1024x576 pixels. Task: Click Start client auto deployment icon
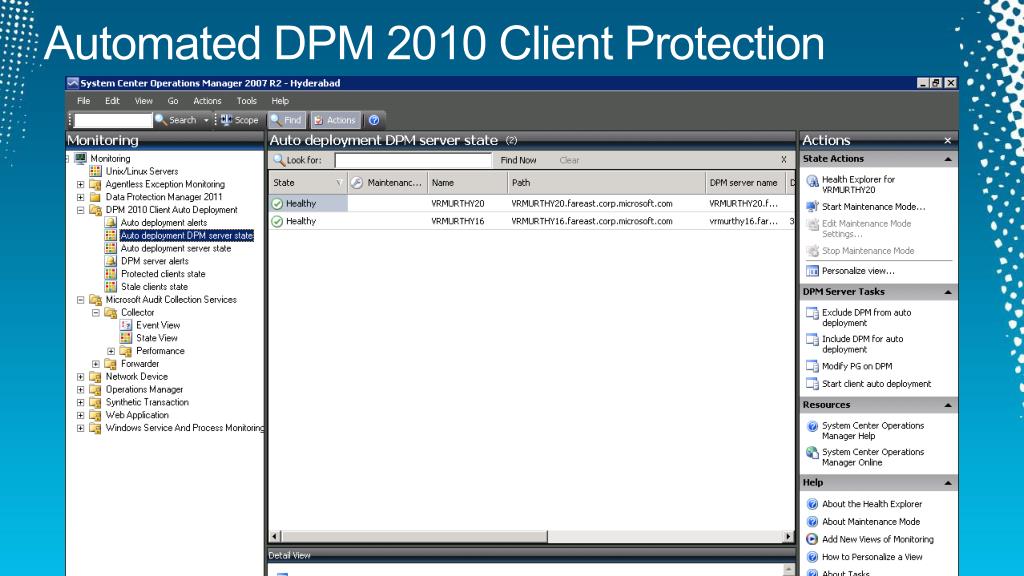(812, 384)
